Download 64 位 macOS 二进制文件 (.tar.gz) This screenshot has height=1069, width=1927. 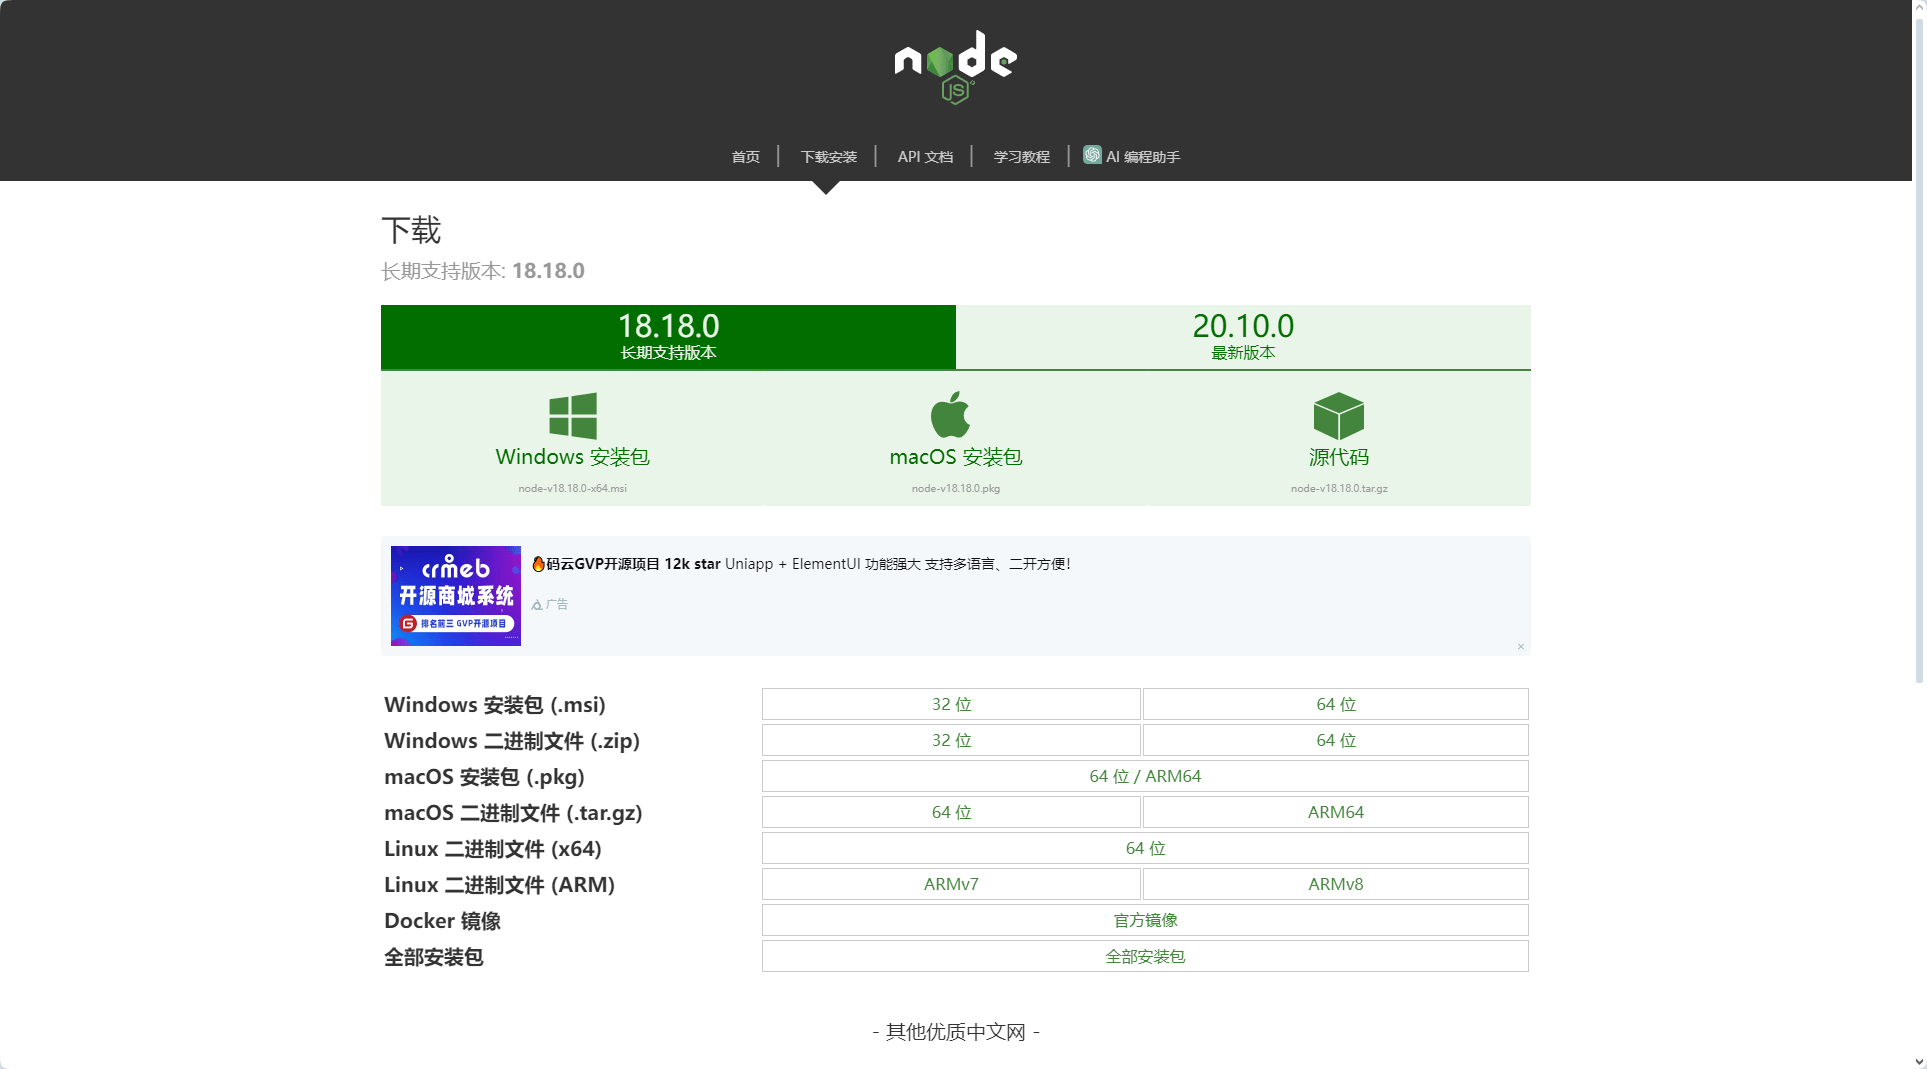tap(951, 812)
